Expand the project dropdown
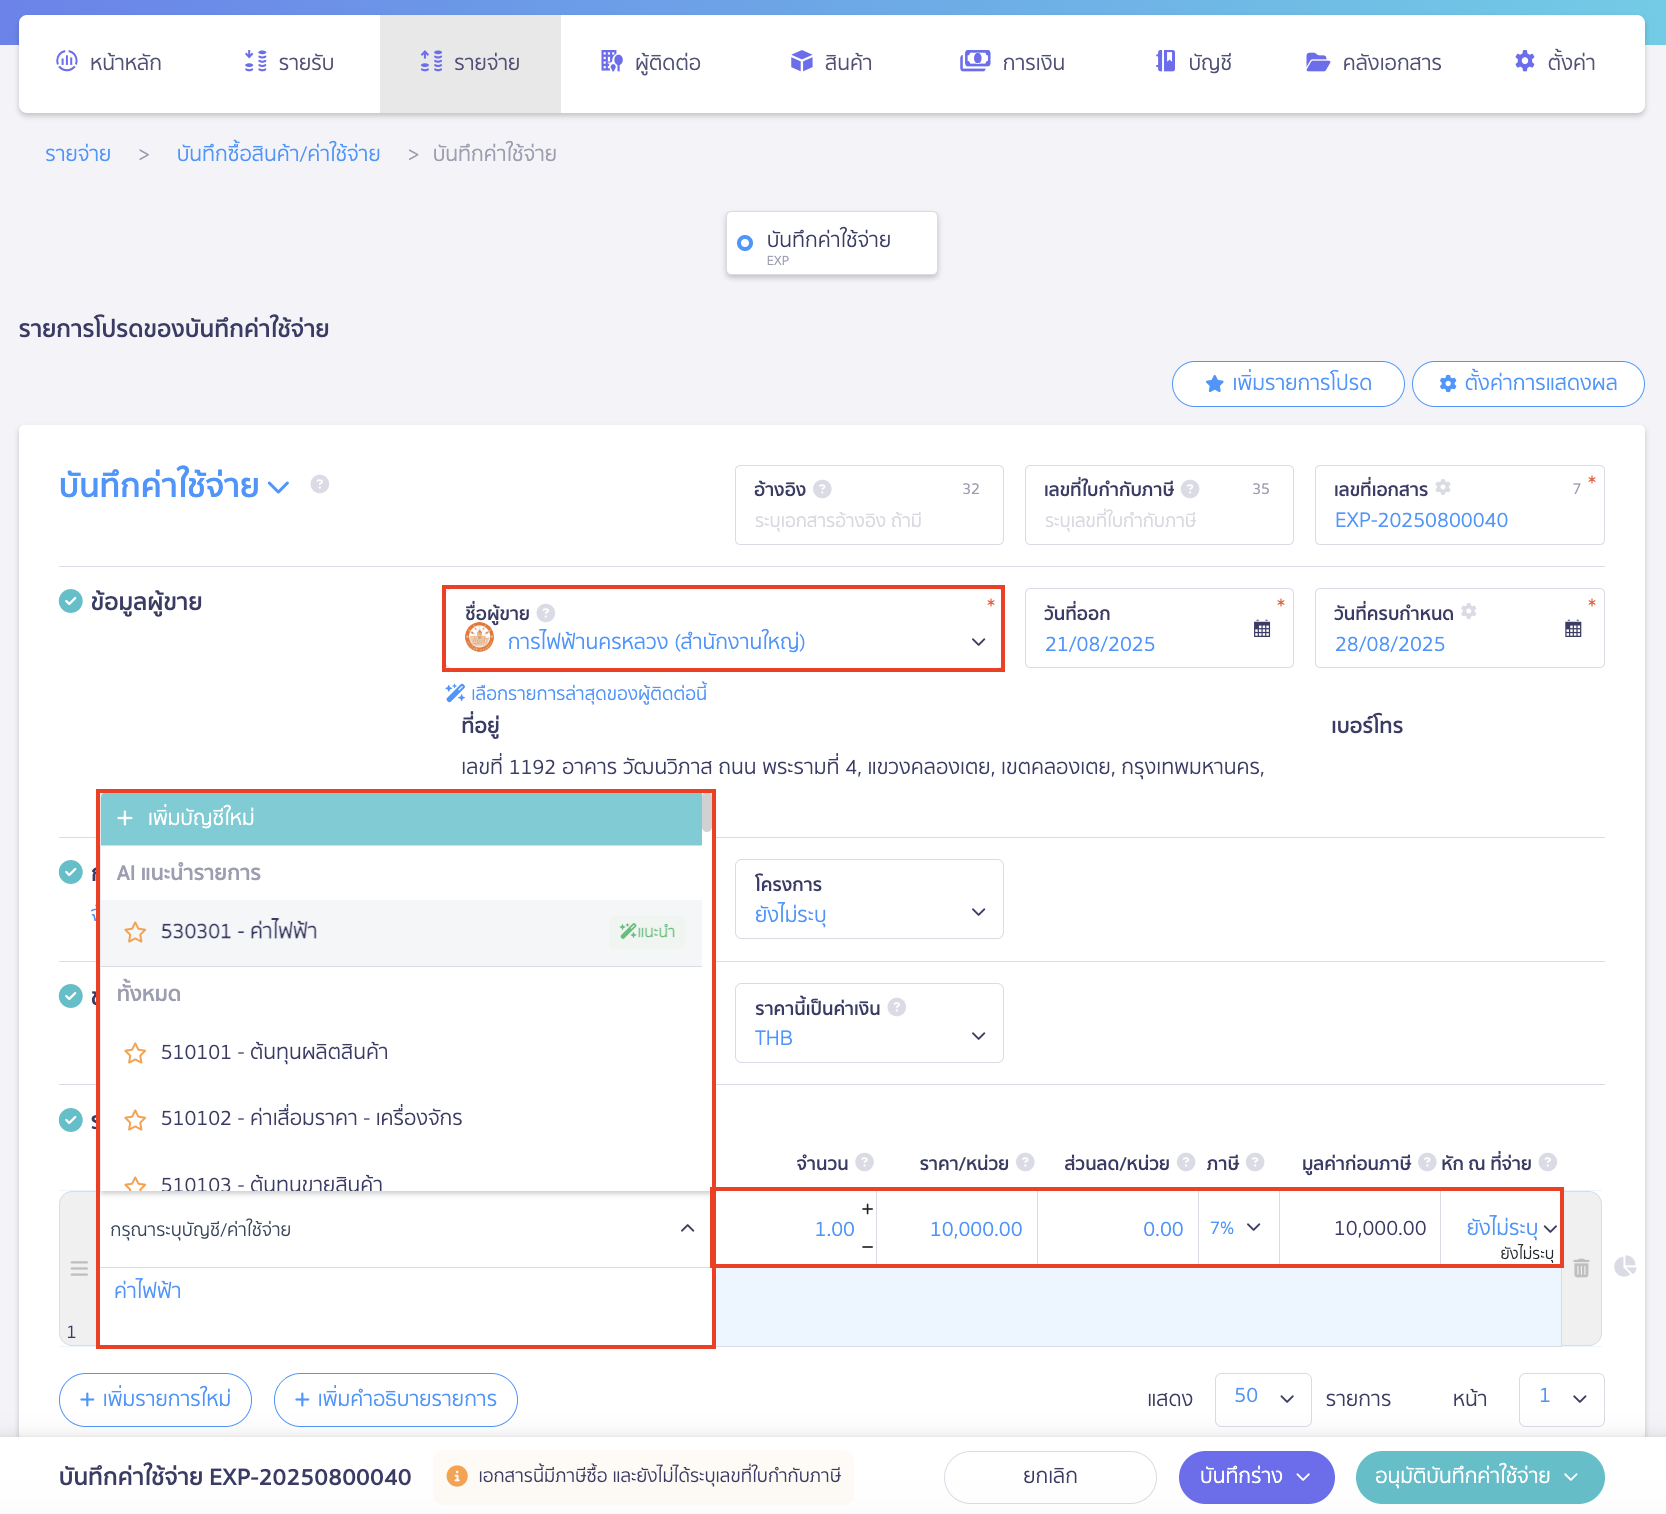Image resolution: width=1666 pixels, height=1514 pixels. point(978,912)
